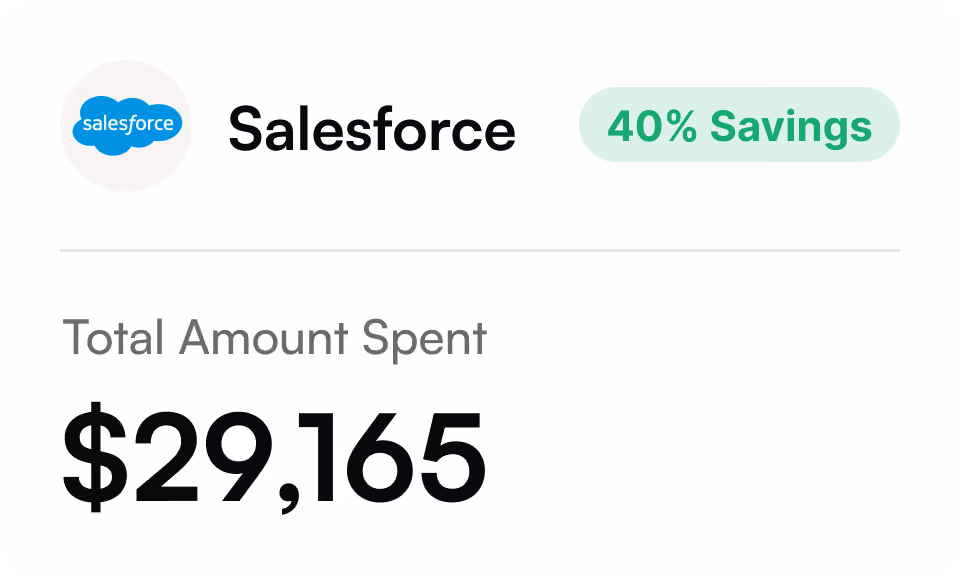Click the word Spent in the label
Screen dimensions: 960x576
point(424,340)
